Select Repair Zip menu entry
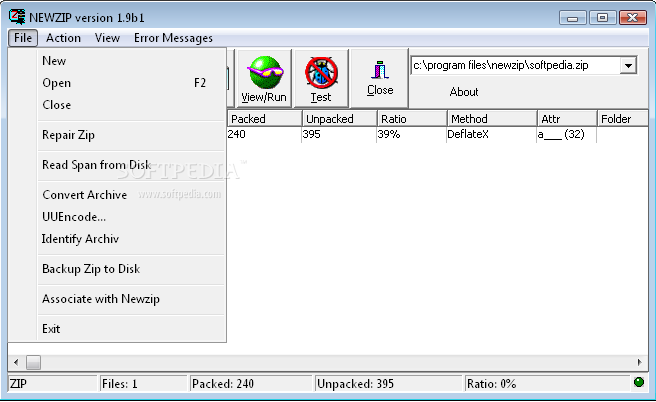This screenshot has width=656, height=402. [x=131, y=135]
